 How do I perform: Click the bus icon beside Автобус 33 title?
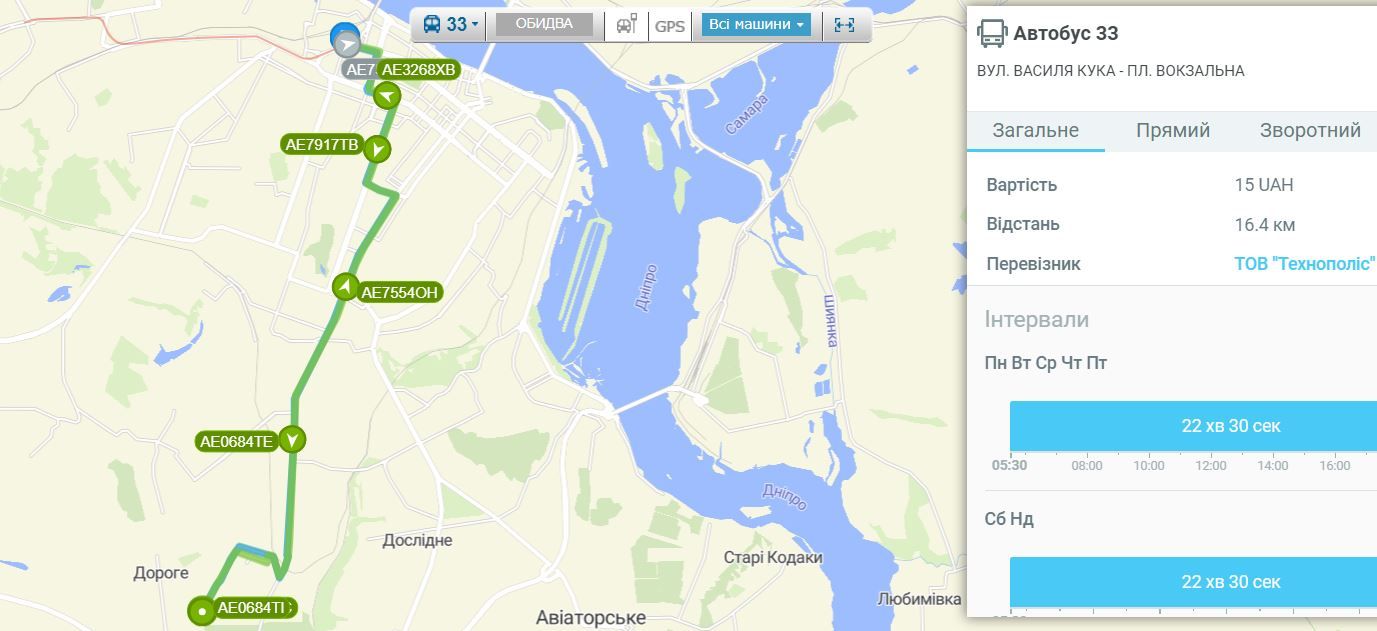pos(992,33)
